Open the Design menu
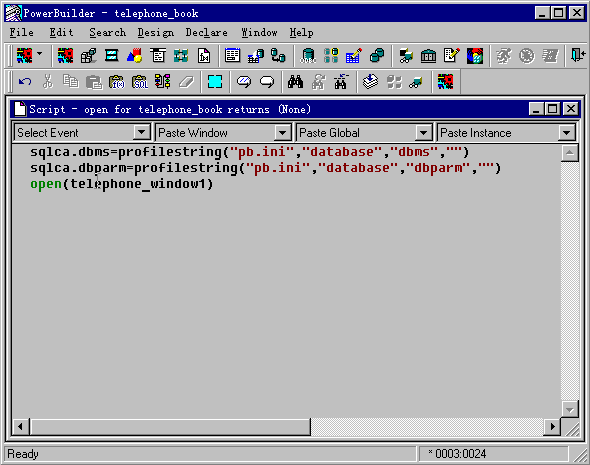The width and height of the screenshot is (590, 465). 155,33
